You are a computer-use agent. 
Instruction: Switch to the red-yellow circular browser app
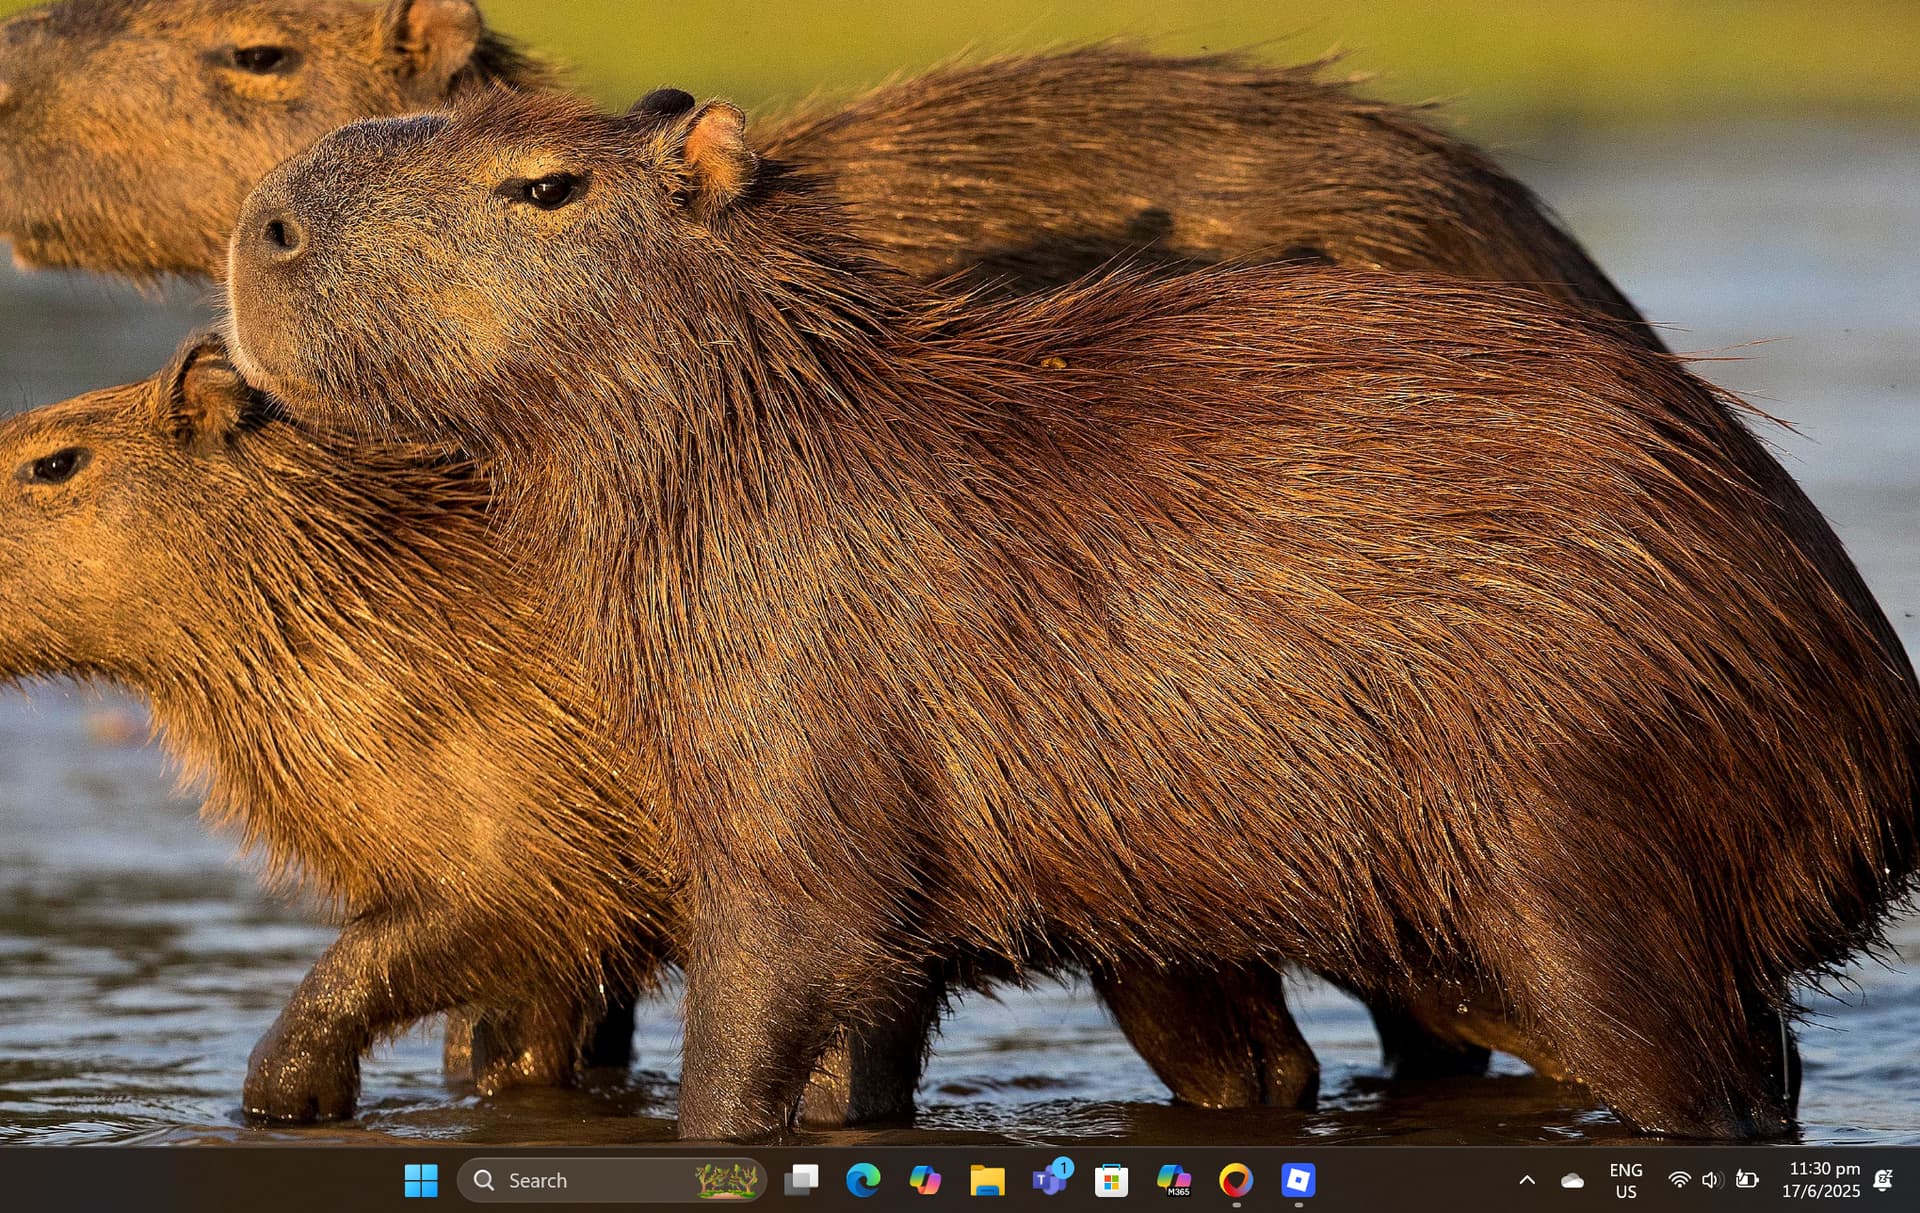click(1236, 1180)
